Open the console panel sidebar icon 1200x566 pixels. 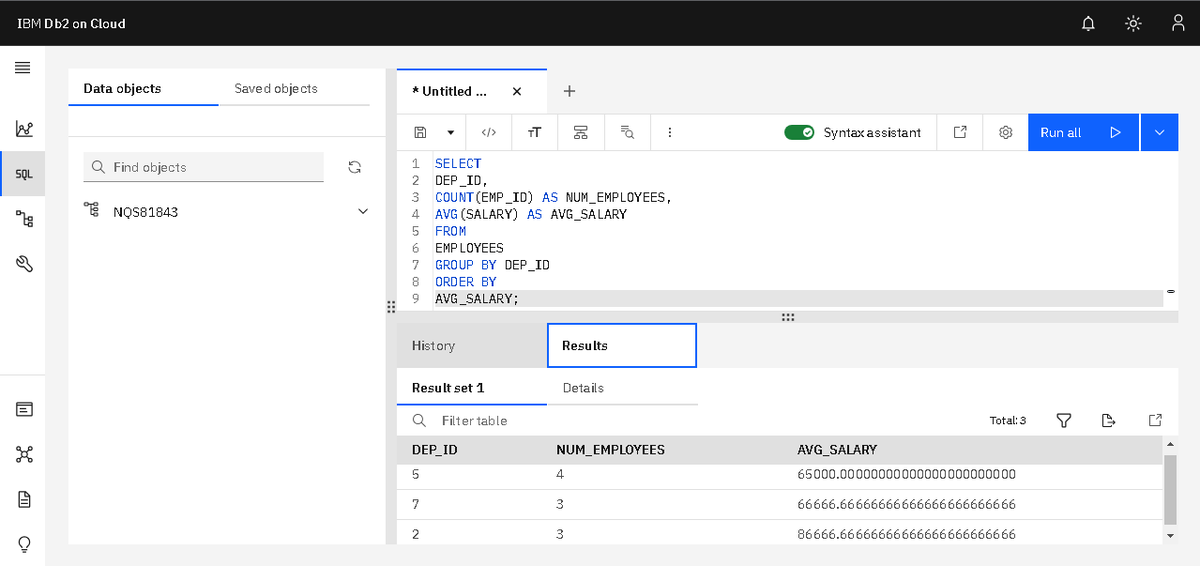click(24, 409)
